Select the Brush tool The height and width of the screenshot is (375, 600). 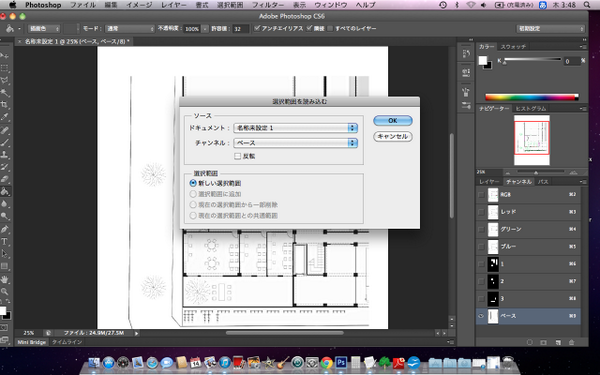click(5, 142)
